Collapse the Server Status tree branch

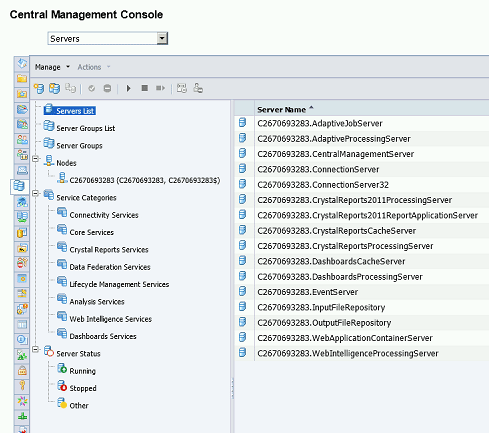36,350
